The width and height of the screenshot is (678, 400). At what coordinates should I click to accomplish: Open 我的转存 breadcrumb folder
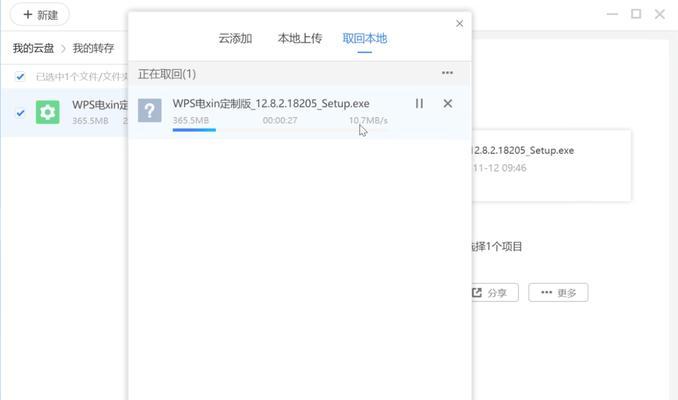coord(93,48)
